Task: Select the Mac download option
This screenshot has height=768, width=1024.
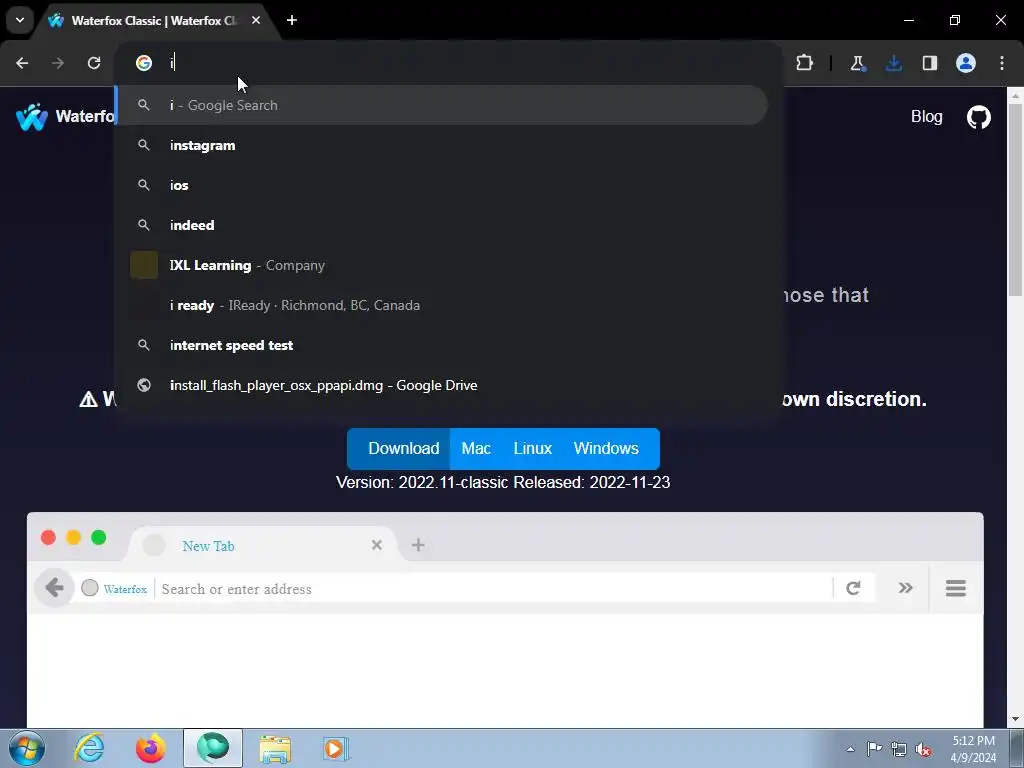Action: 476,449
